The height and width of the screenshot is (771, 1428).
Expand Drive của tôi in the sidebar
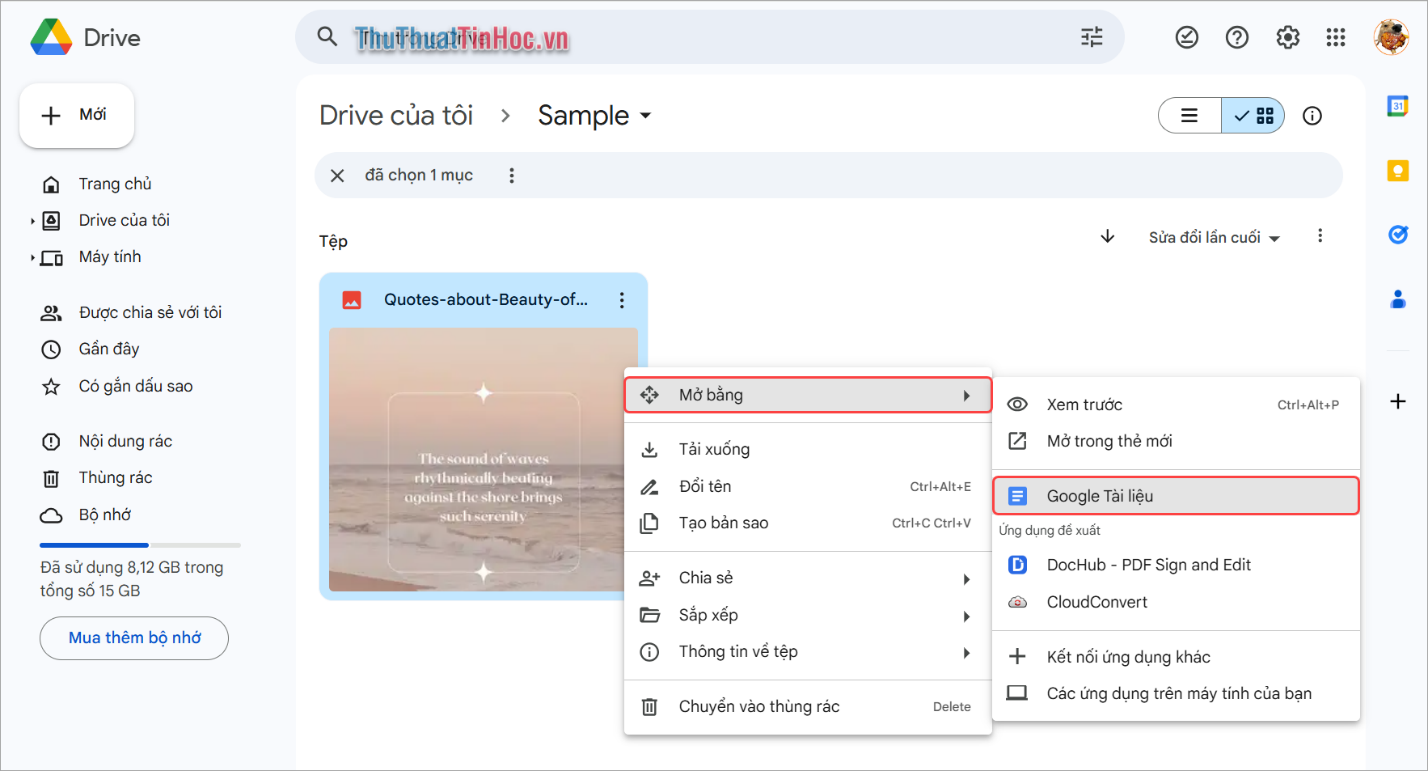click(33, 220)
